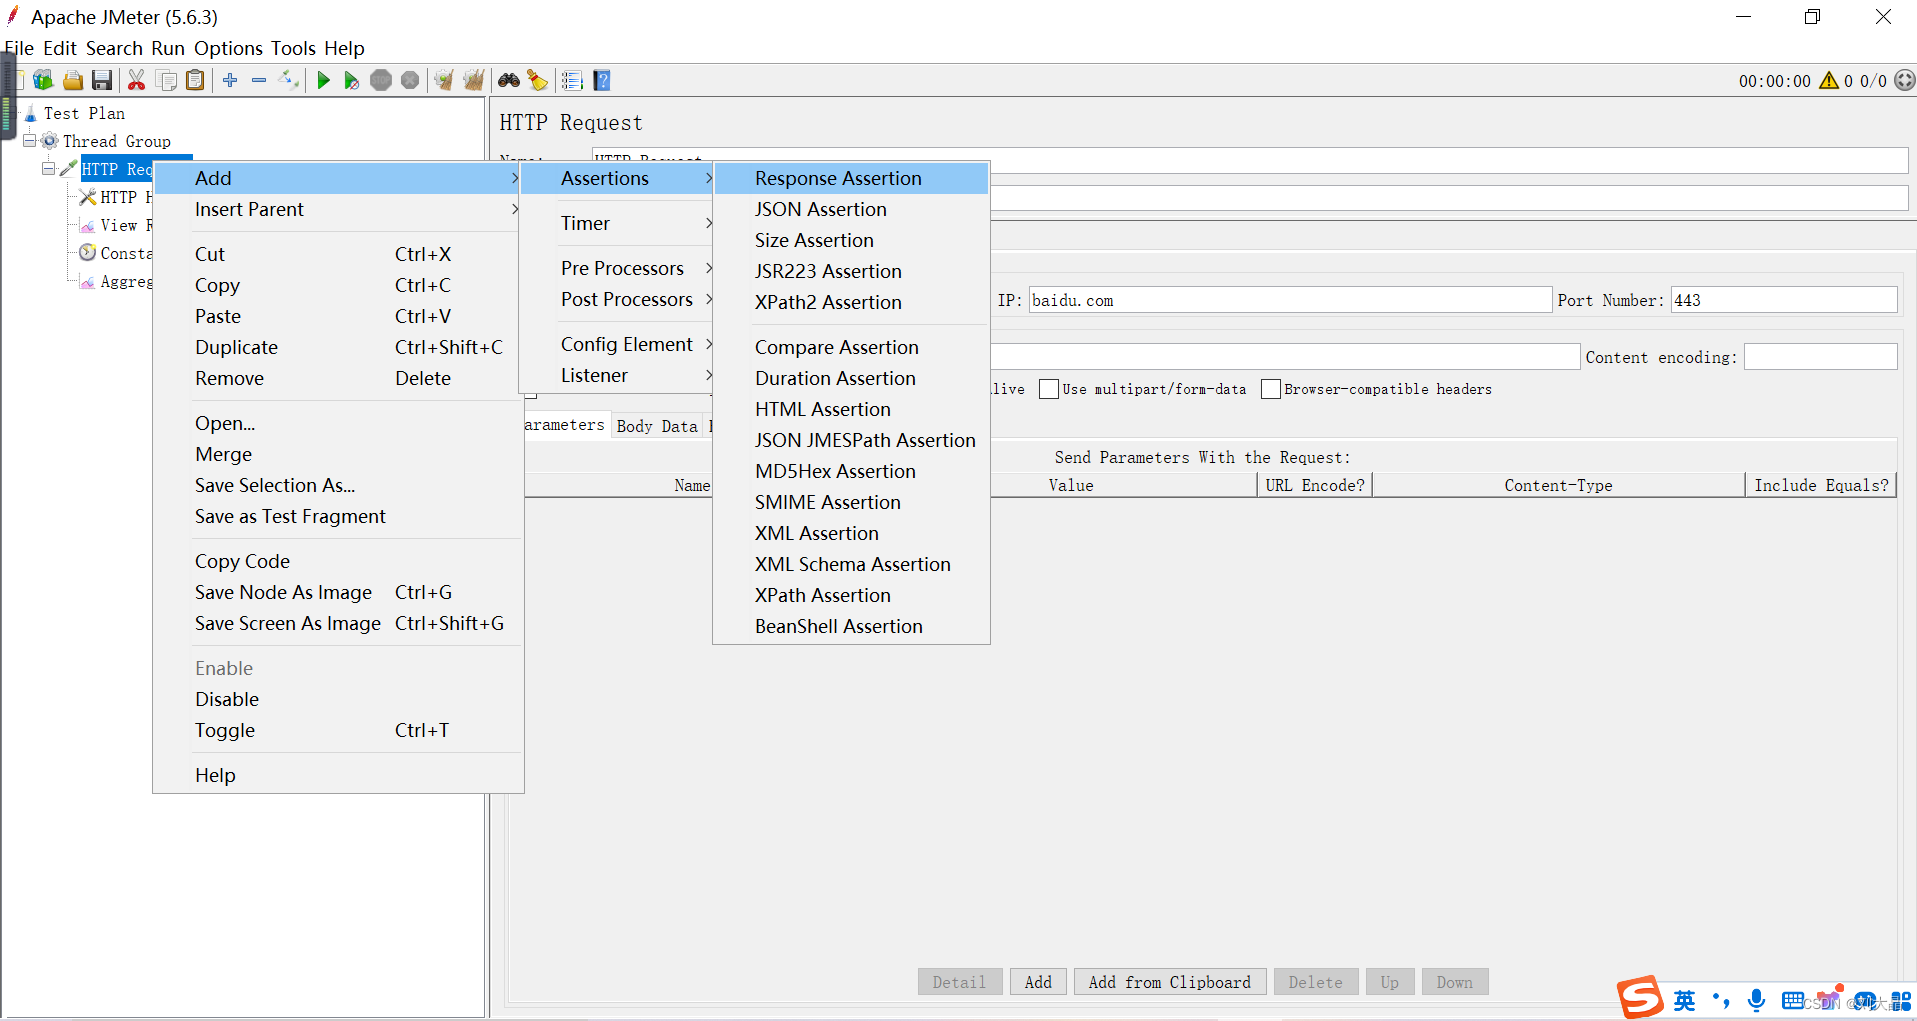
Task: Click the Add parameter button
Action: (x=1038, y=982)
